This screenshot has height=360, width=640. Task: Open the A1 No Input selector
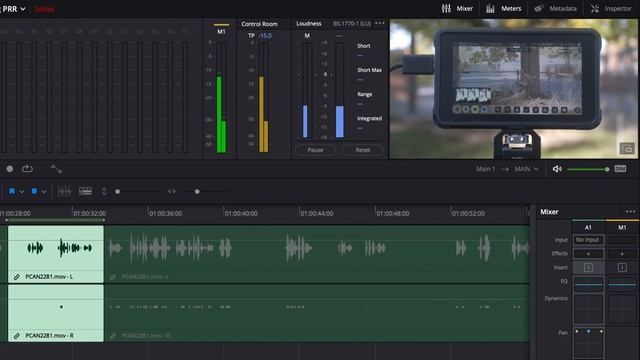pos(588,240)
